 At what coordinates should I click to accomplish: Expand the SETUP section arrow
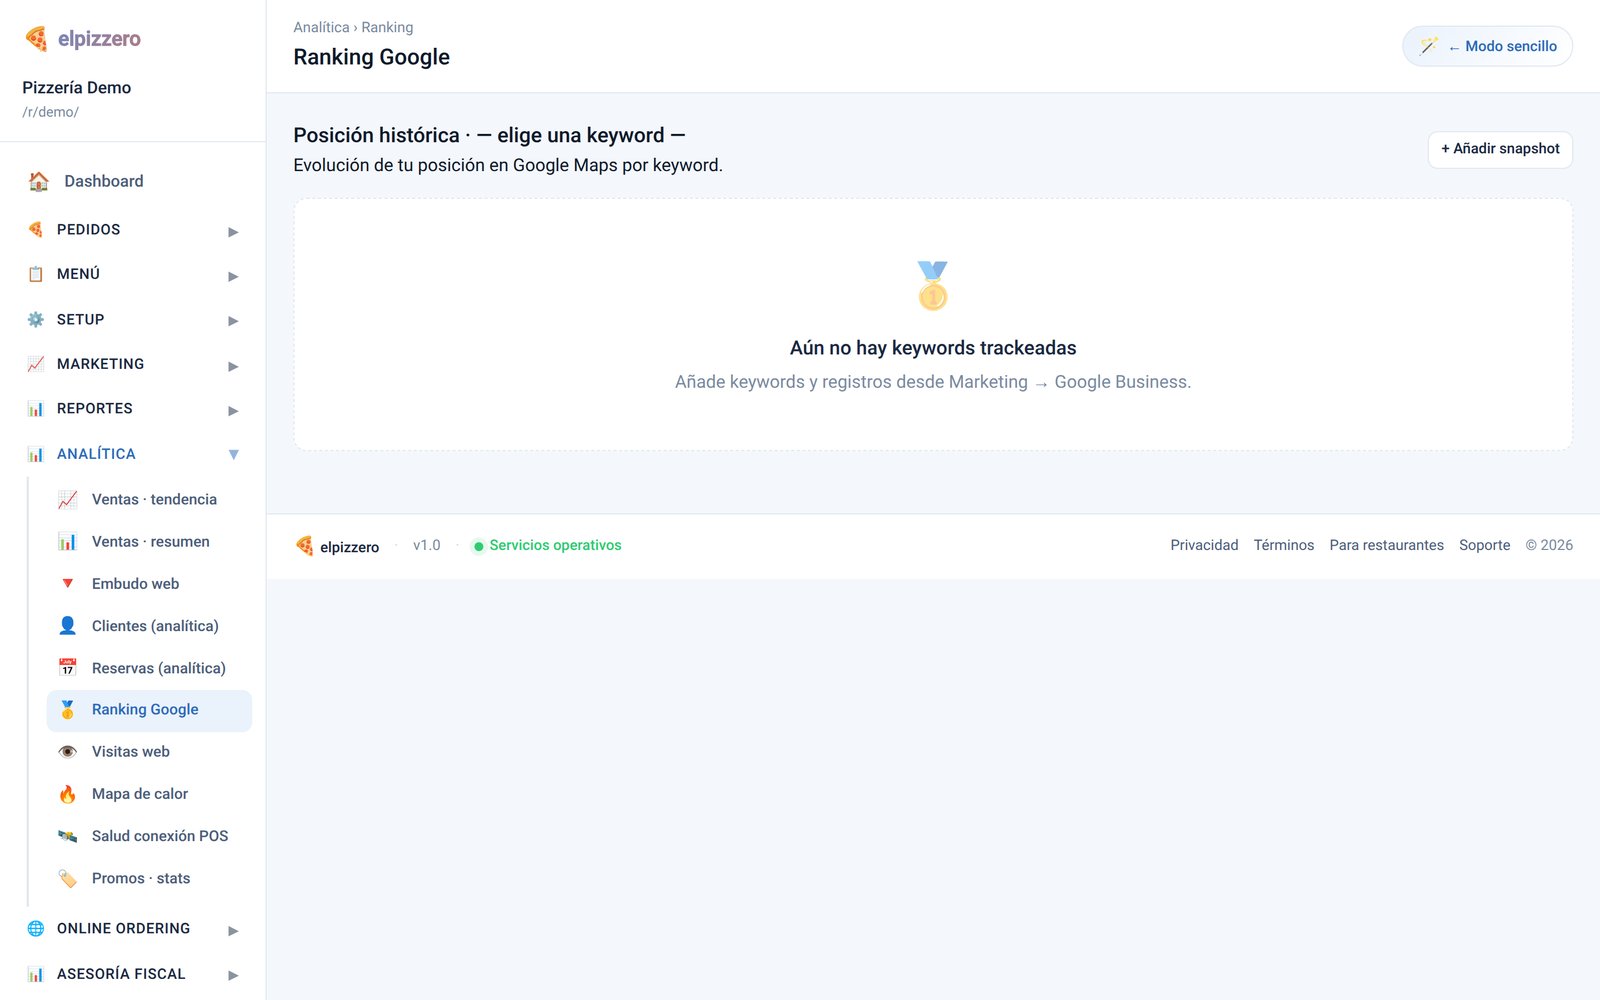point(233,321)
